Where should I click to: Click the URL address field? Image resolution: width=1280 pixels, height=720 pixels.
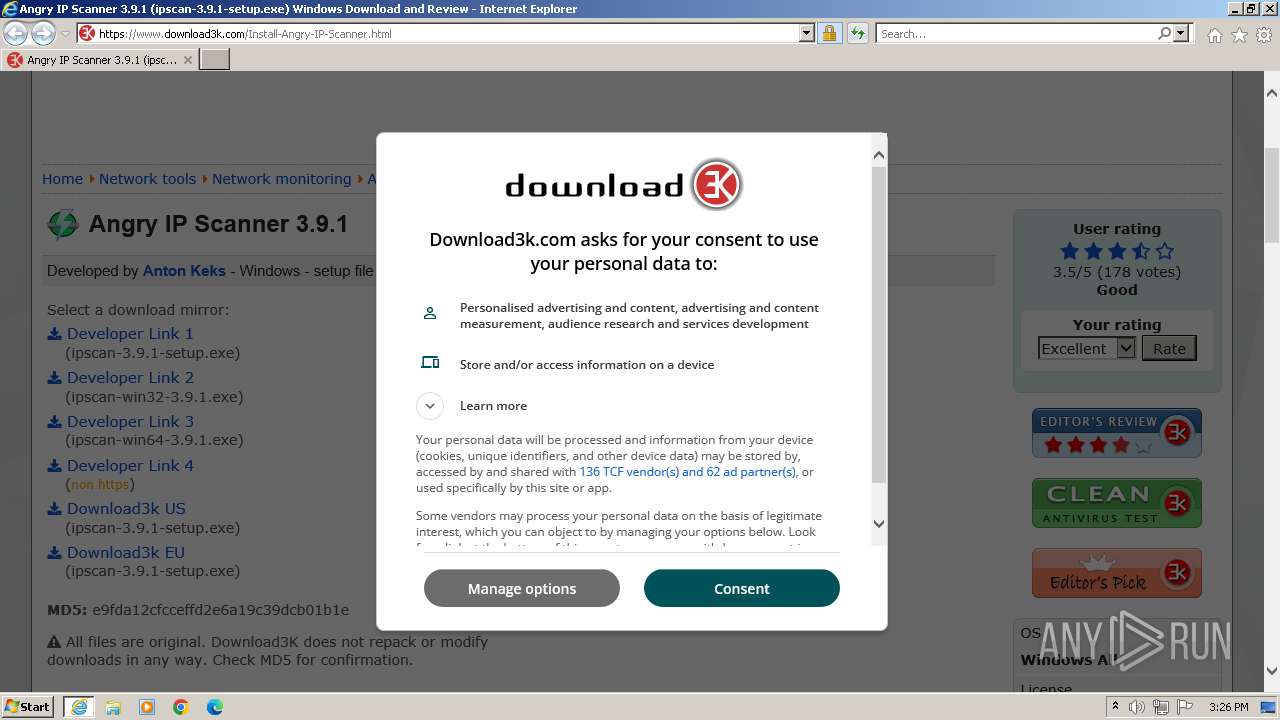point(445,33)
